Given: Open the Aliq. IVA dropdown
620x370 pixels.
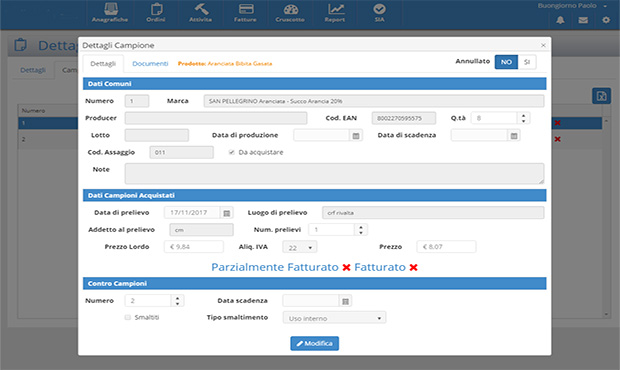Looking at the screenshot, I should click(x=300, y=247).
